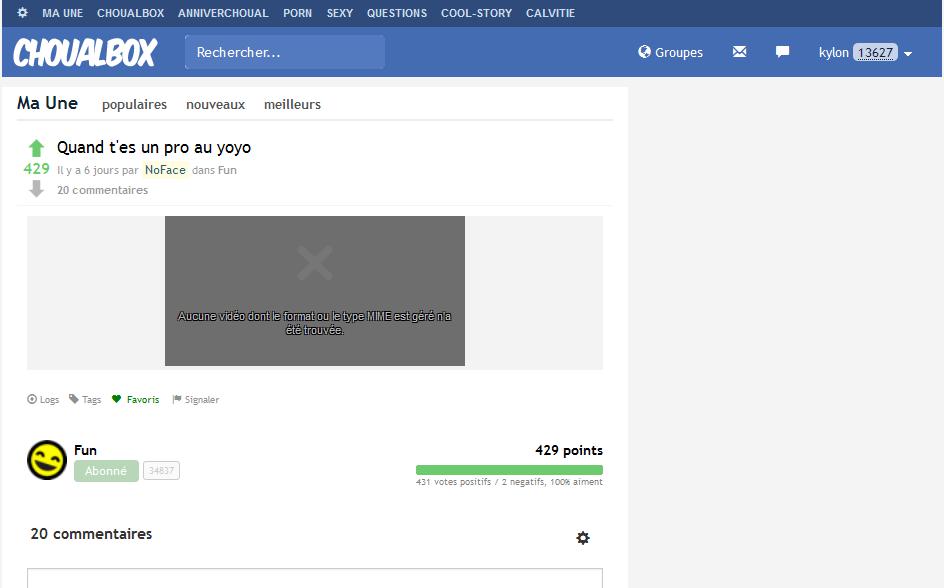Open the chat bubble notifications icon
944x588 pixels.
pyautogui.click(x=782, y=52)
